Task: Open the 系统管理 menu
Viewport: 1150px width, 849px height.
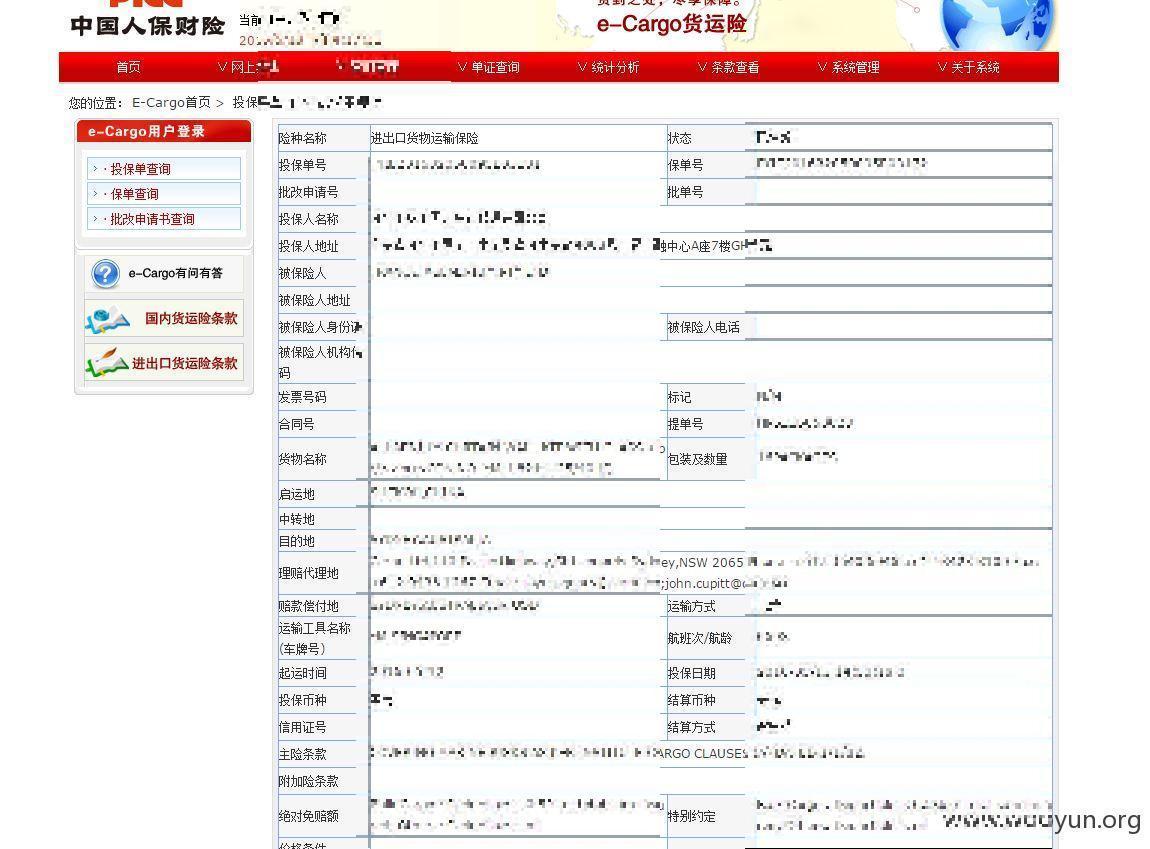Action: 849,67
